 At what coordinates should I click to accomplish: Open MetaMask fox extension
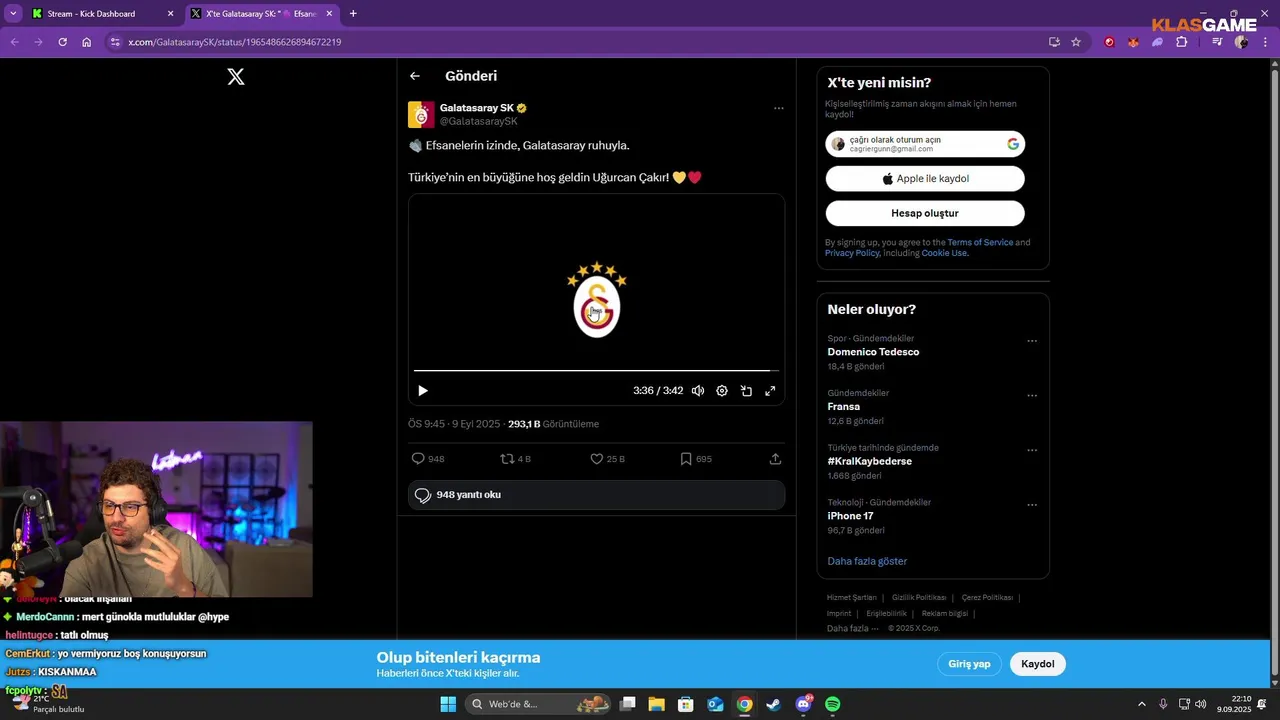(x=1133, y=42)
